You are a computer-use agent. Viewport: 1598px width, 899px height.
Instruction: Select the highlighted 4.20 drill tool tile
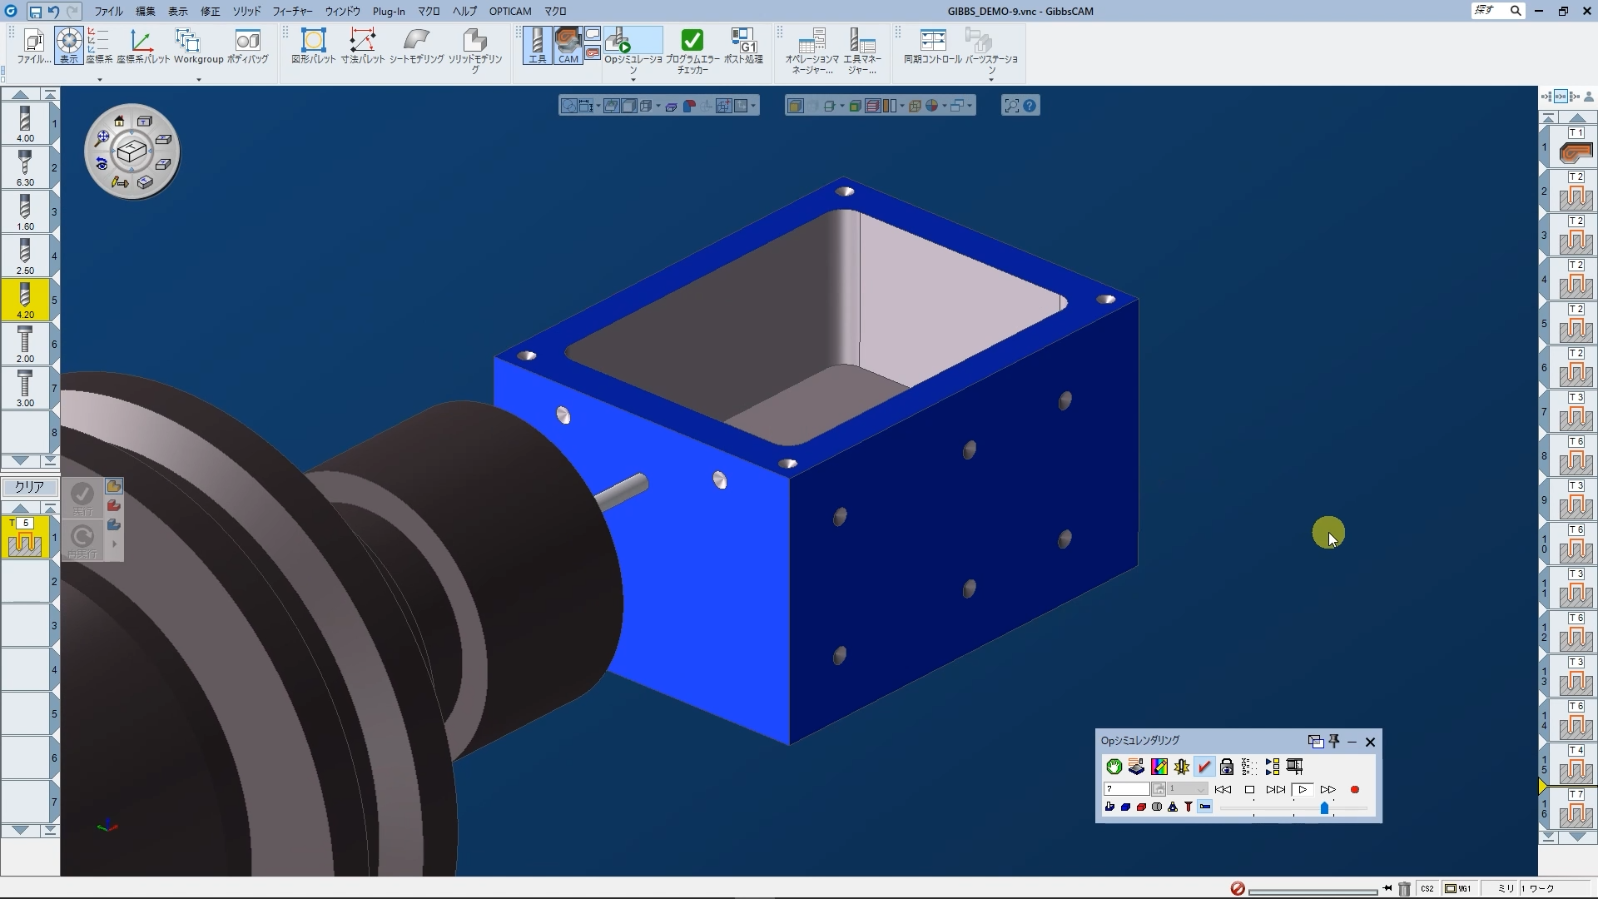(x=25, y=299)
